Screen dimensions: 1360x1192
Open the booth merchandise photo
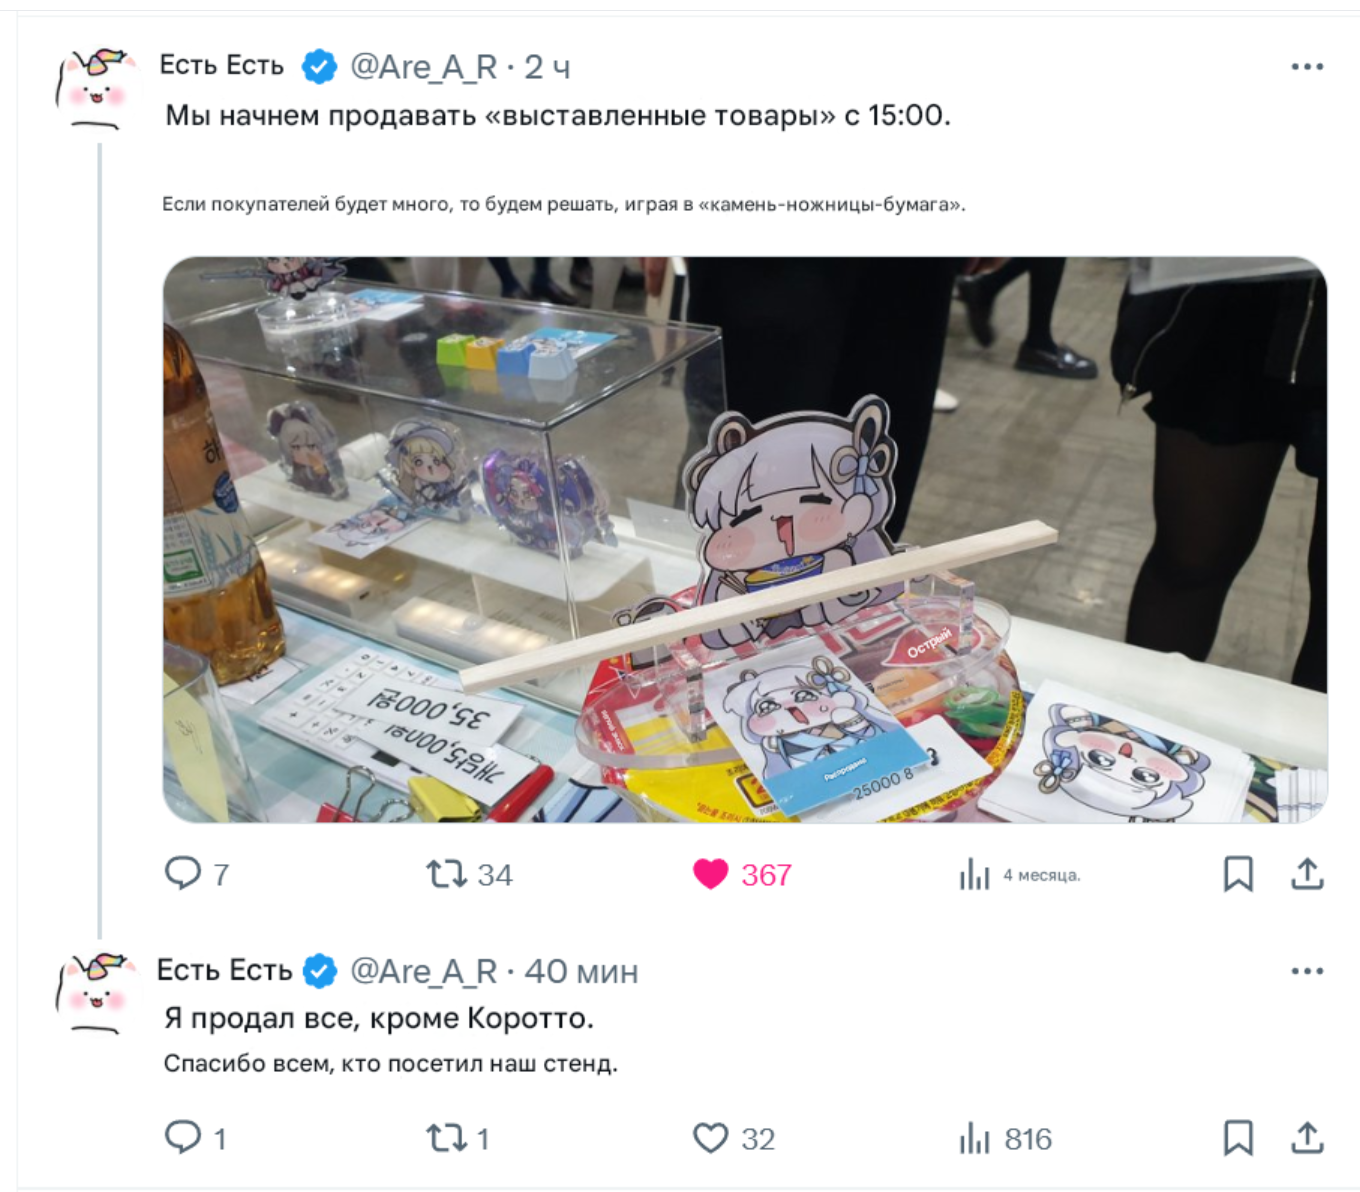pos(745,540)
